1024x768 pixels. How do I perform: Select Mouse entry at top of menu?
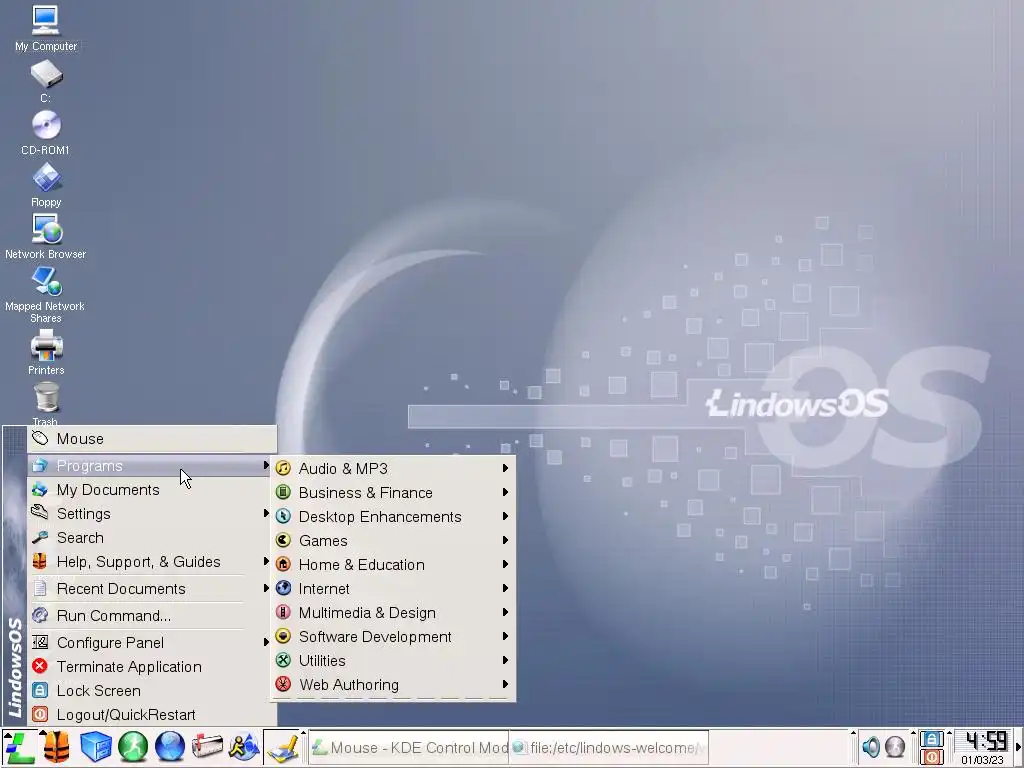coord(152,439)
